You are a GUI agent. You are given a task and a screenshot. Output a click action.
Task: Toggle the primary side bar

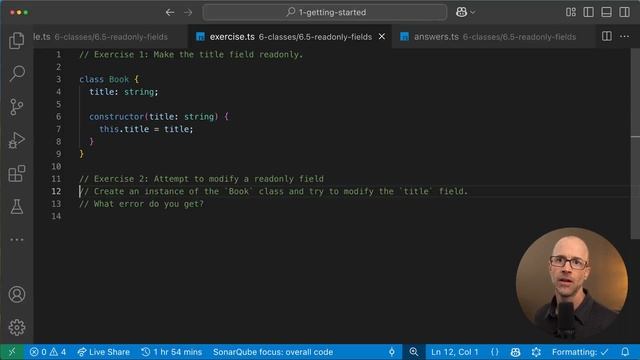[589, 12]
